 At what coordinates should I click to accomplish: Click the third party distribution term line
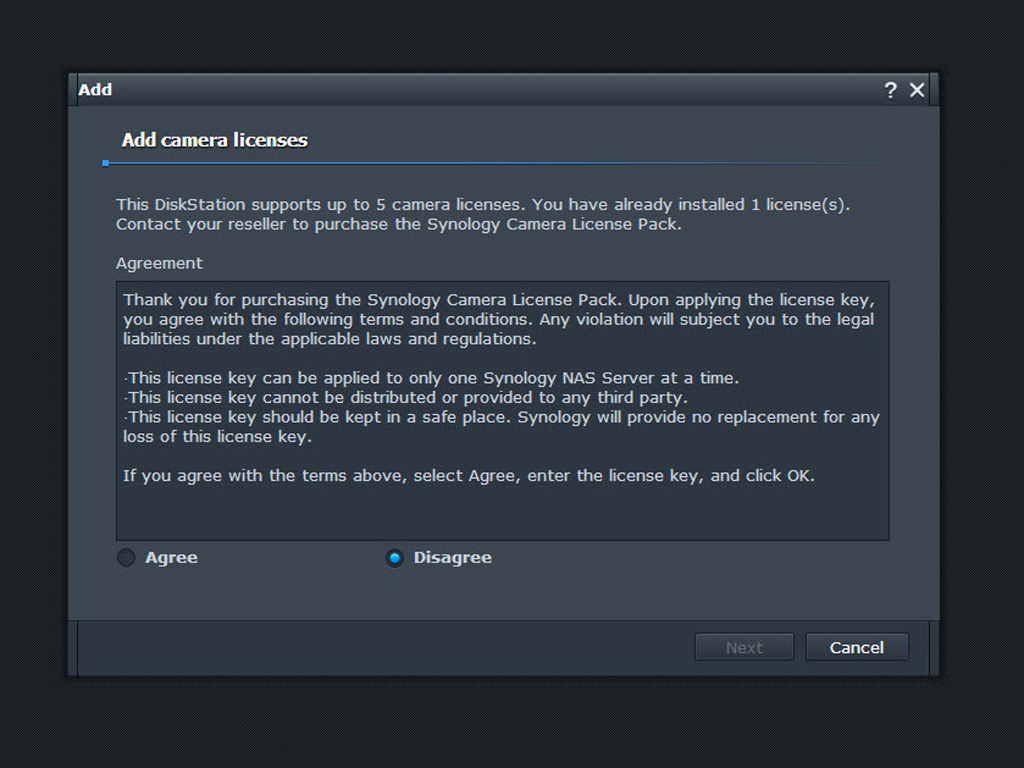[406, 398]
